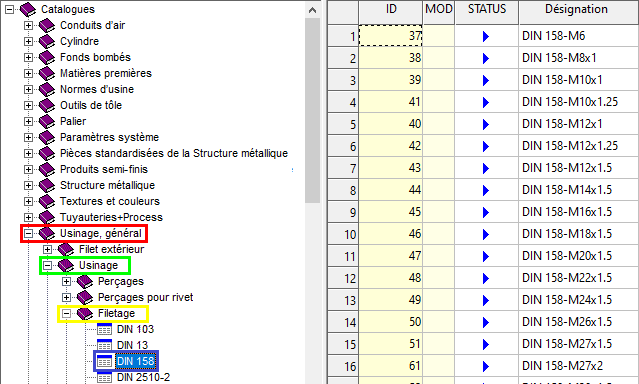Collapse the Usinage sub-node
Screen dimensions: 639x384
tap(47, 265)
